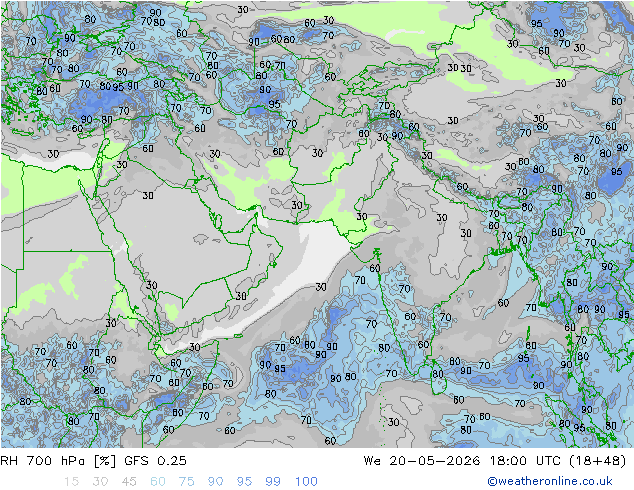Click the RH 700 hPa title text
Image resolution: width=634 pixels, height=490 pixels.
(44, 460)
